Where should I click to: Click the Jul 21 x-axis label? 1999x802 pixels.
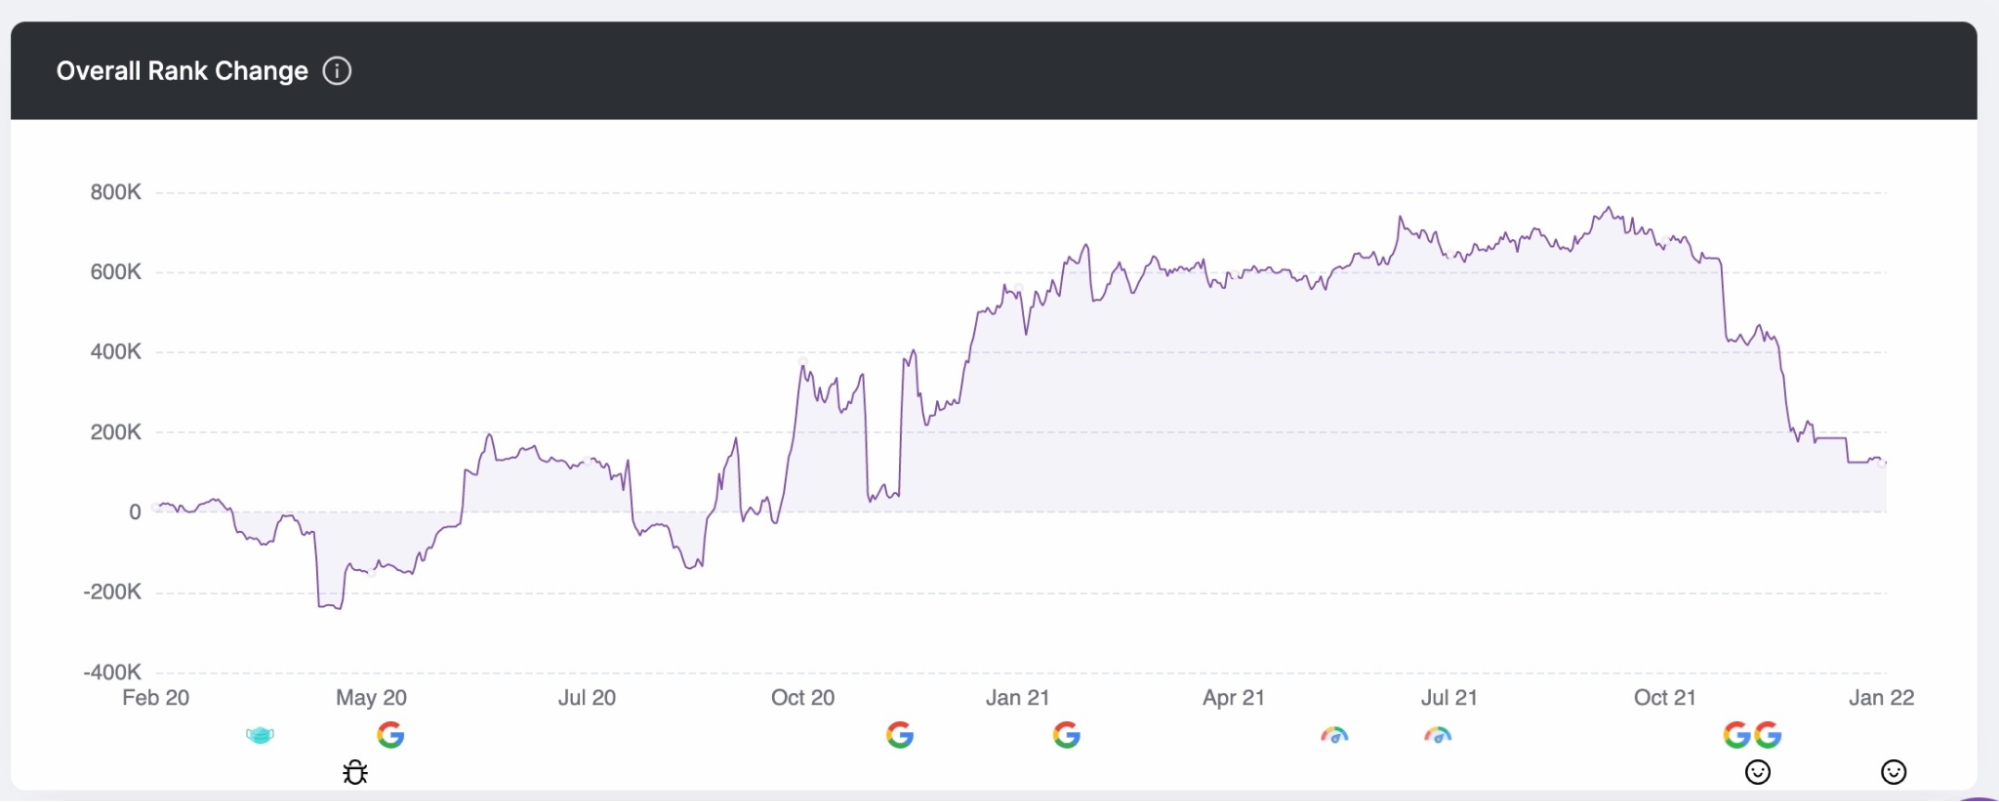coord(1449,698)
